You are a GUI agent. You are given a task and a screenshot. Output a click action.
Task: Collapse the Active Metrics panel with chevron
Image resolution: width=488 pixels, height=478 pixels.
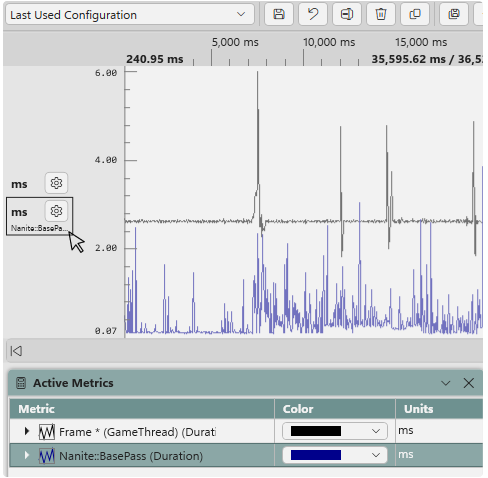point(446,383)
